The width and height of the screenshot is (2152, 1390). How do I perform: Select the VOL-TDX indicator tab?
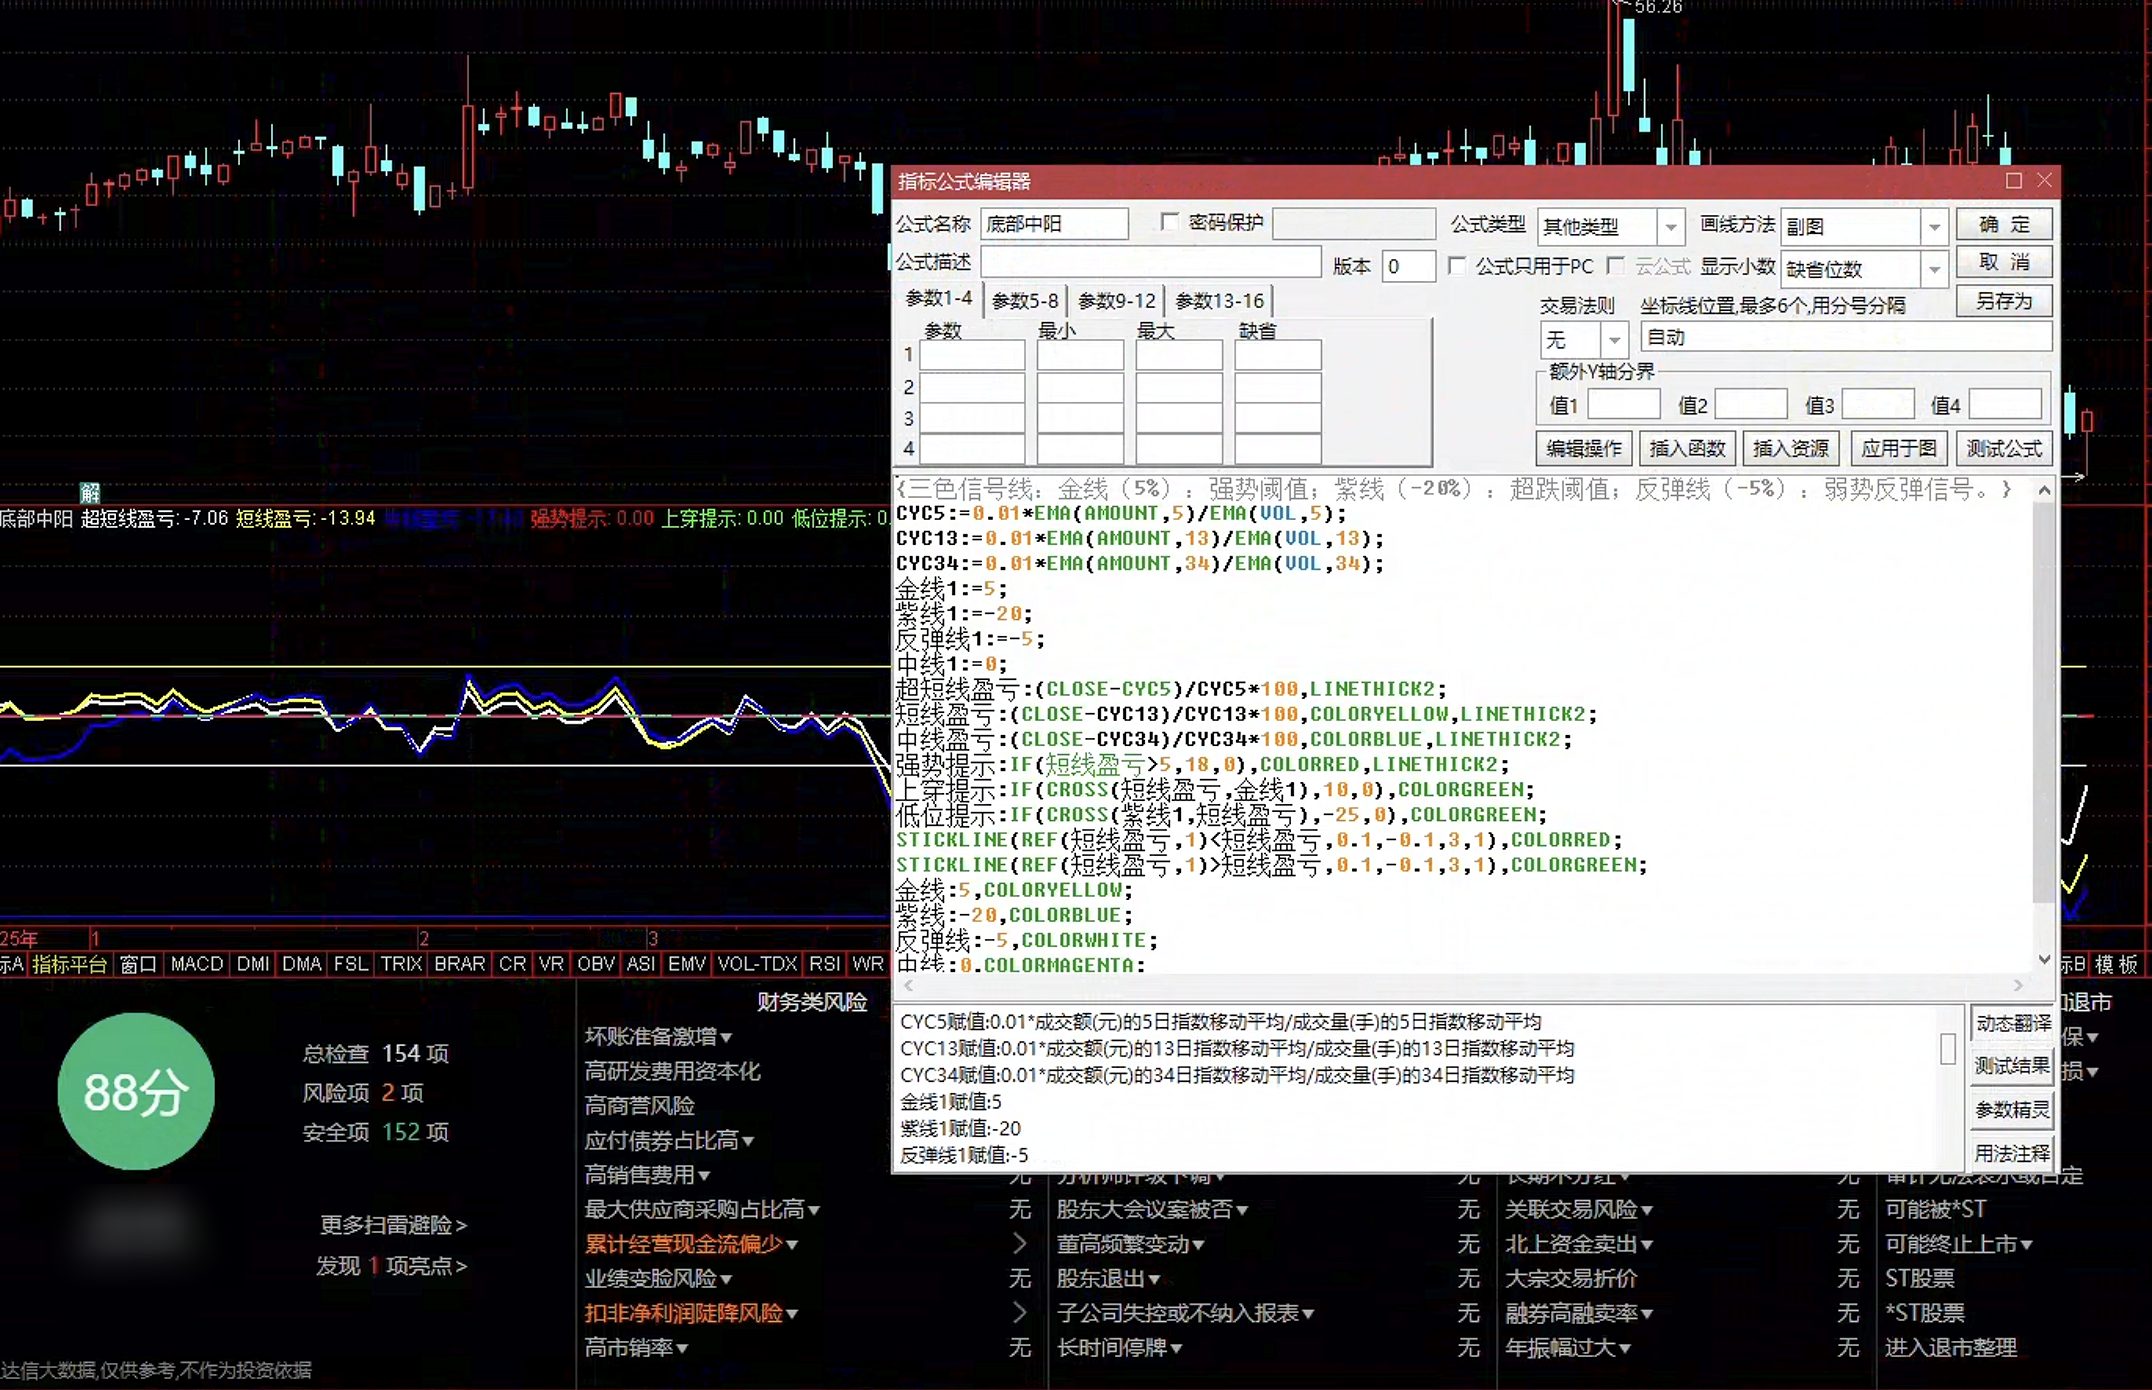coord(757,964)
